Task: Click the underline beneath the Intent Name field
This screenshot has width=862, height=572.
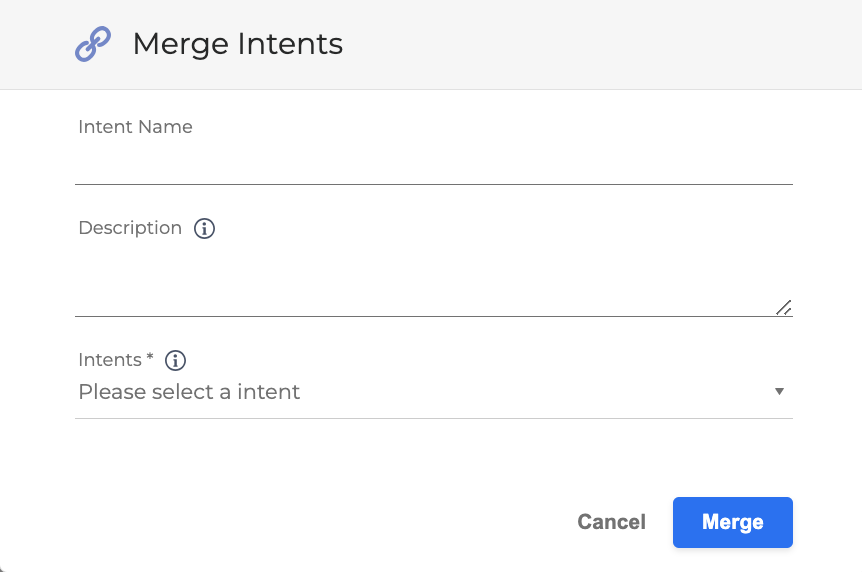Action: 433,184
